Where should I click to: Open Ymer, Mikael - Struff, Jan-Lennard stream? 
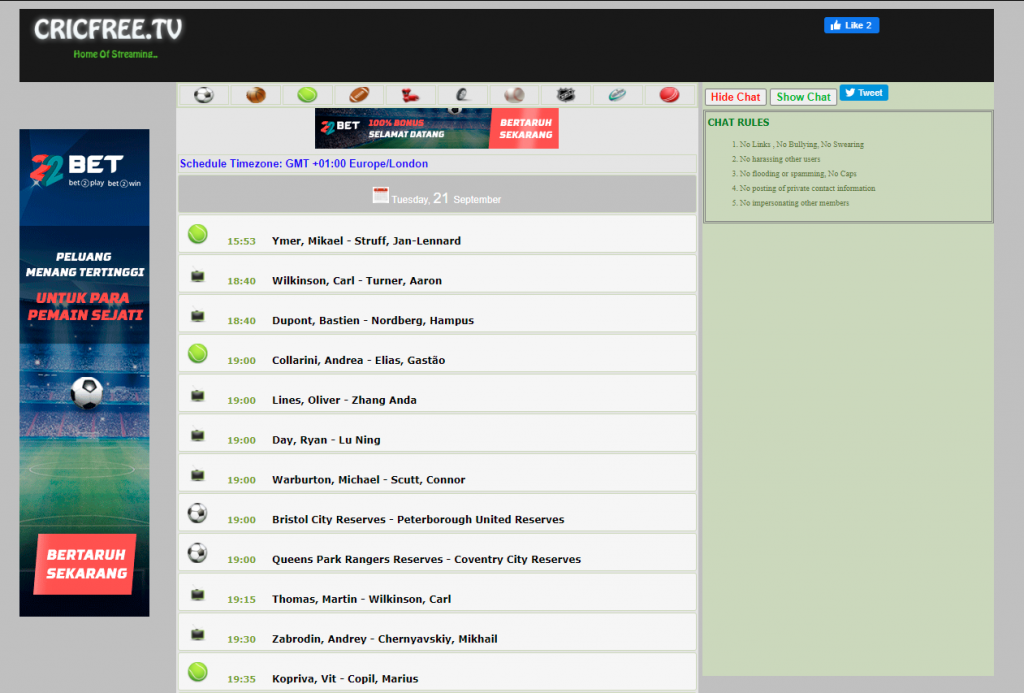366,241
